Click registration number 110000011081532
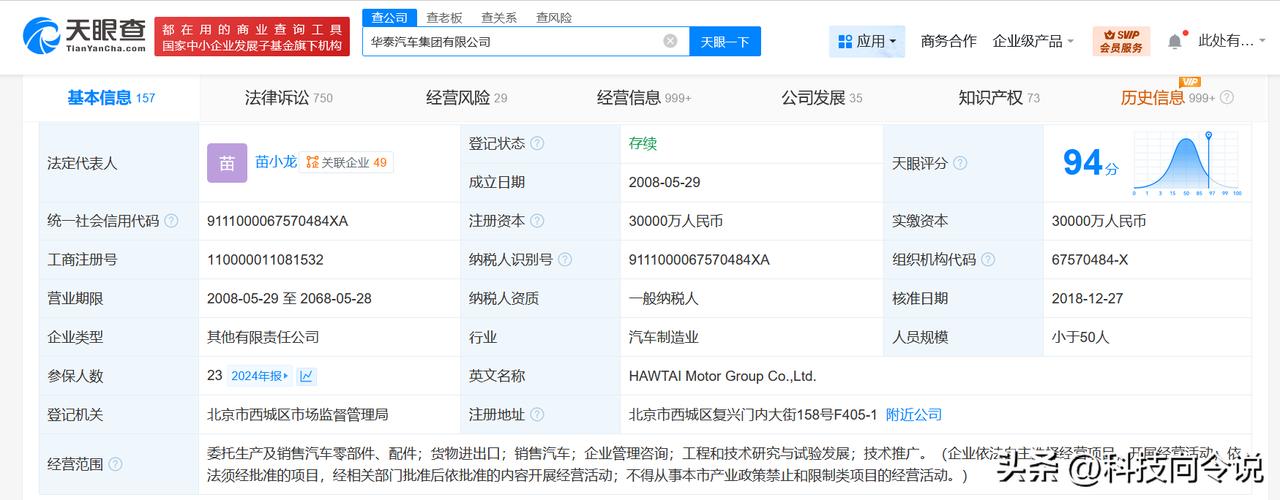The height and width of the screenshot is (500, 1280). coord(265,260)
